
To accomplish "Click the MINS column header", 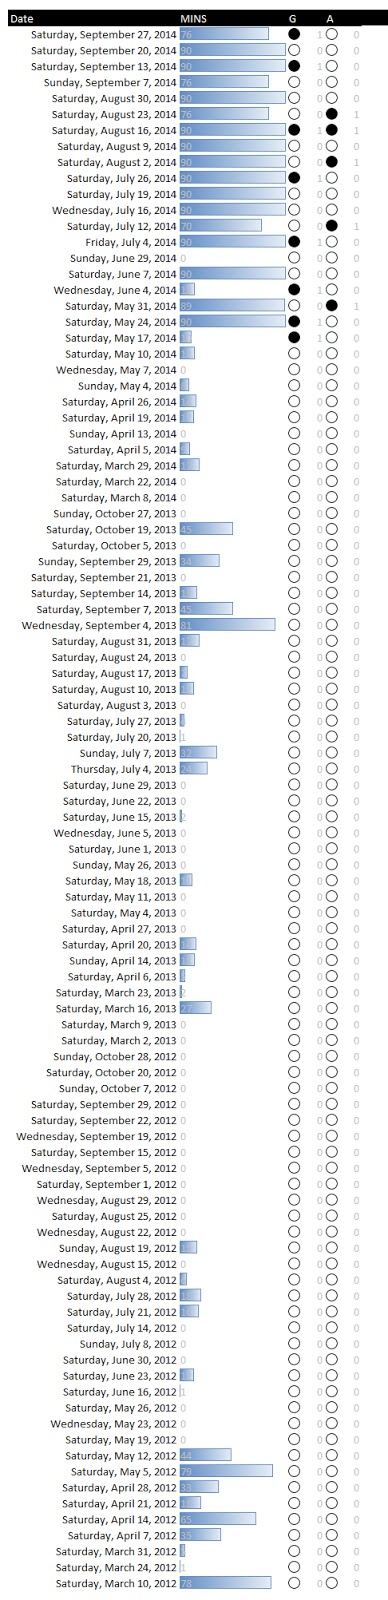I will coord(194,19).
